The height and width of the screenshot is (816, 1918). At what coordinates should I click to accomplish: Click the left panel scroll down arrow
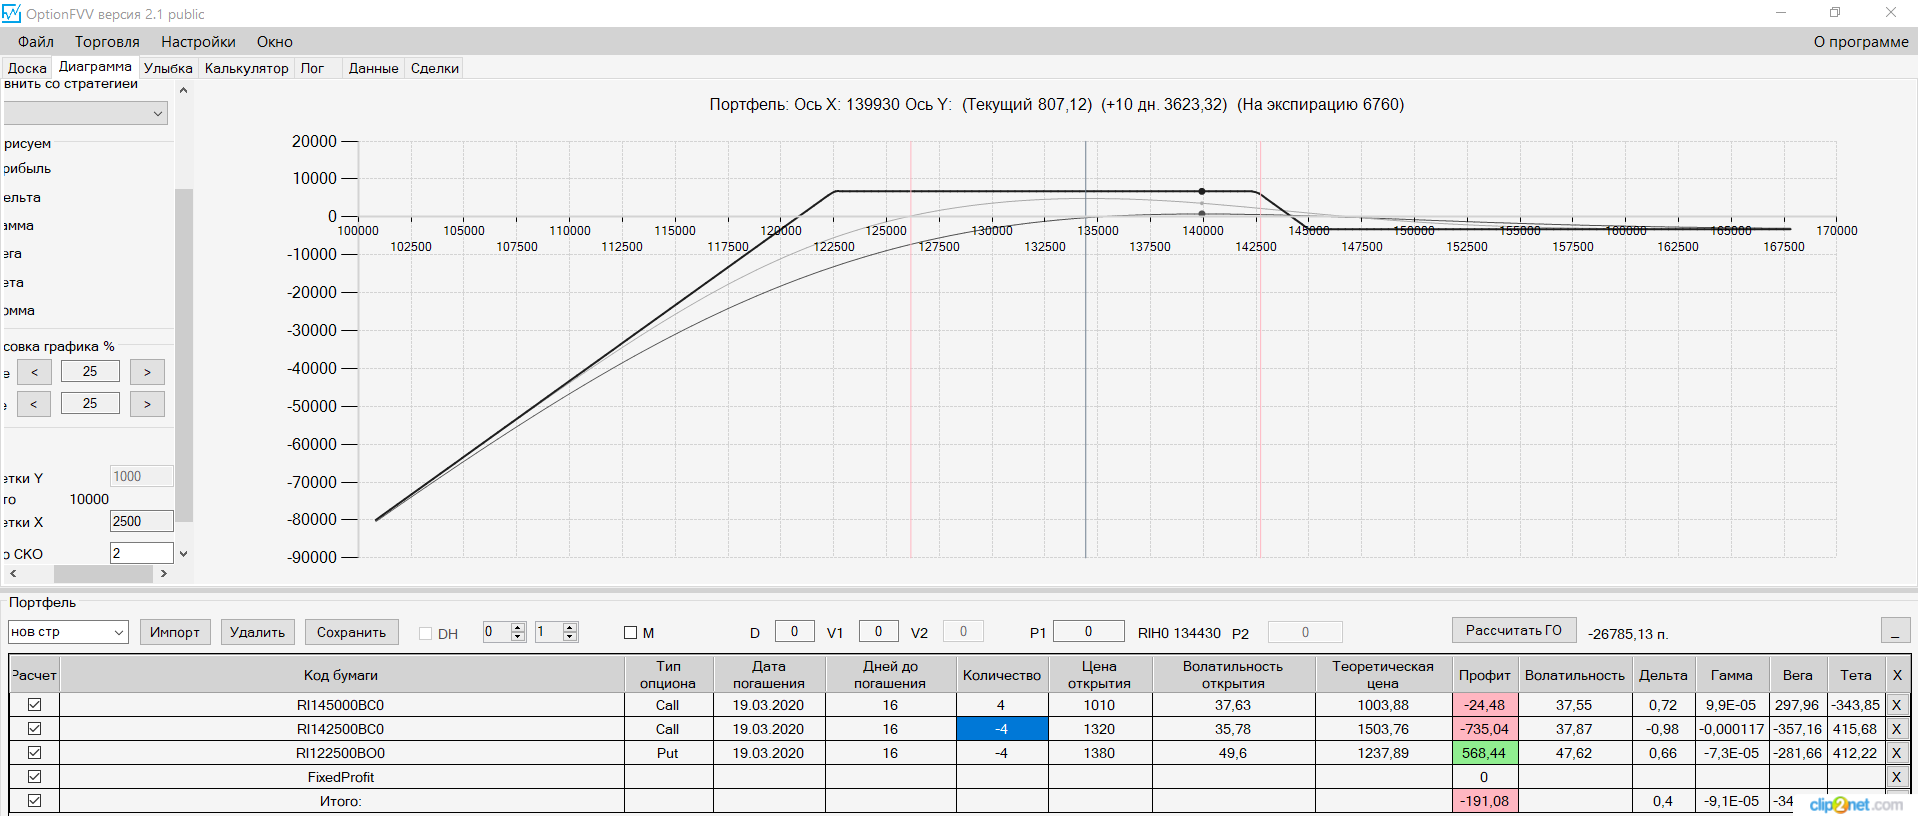[x=183, y=553]
